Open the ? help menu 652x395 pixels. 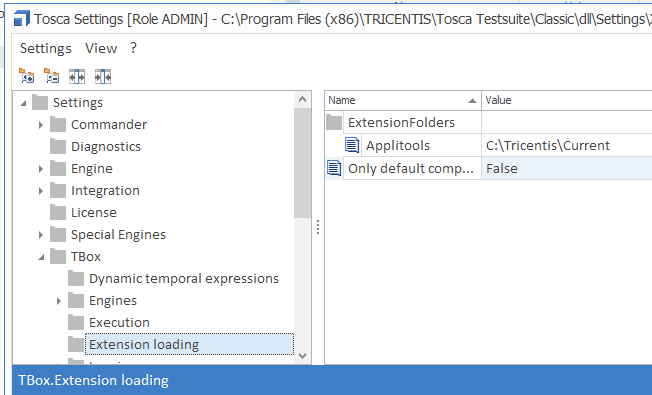133,48
